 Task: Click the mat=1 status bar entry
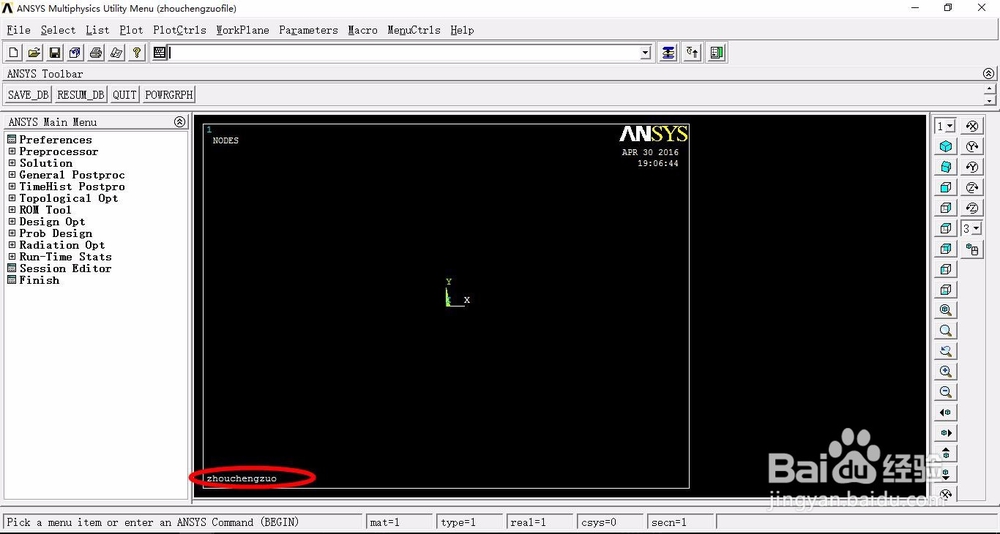coord(398,522)
